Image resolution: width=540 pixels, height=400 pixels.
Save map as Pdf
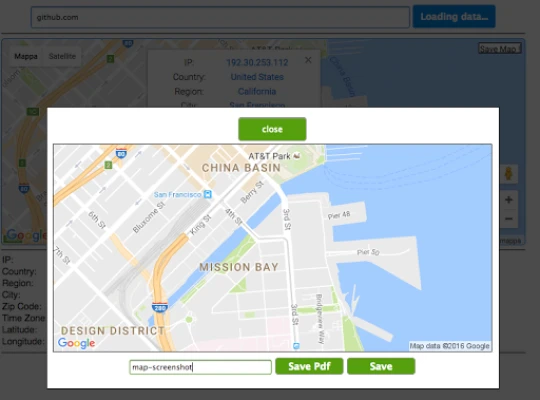click(309, 366)
